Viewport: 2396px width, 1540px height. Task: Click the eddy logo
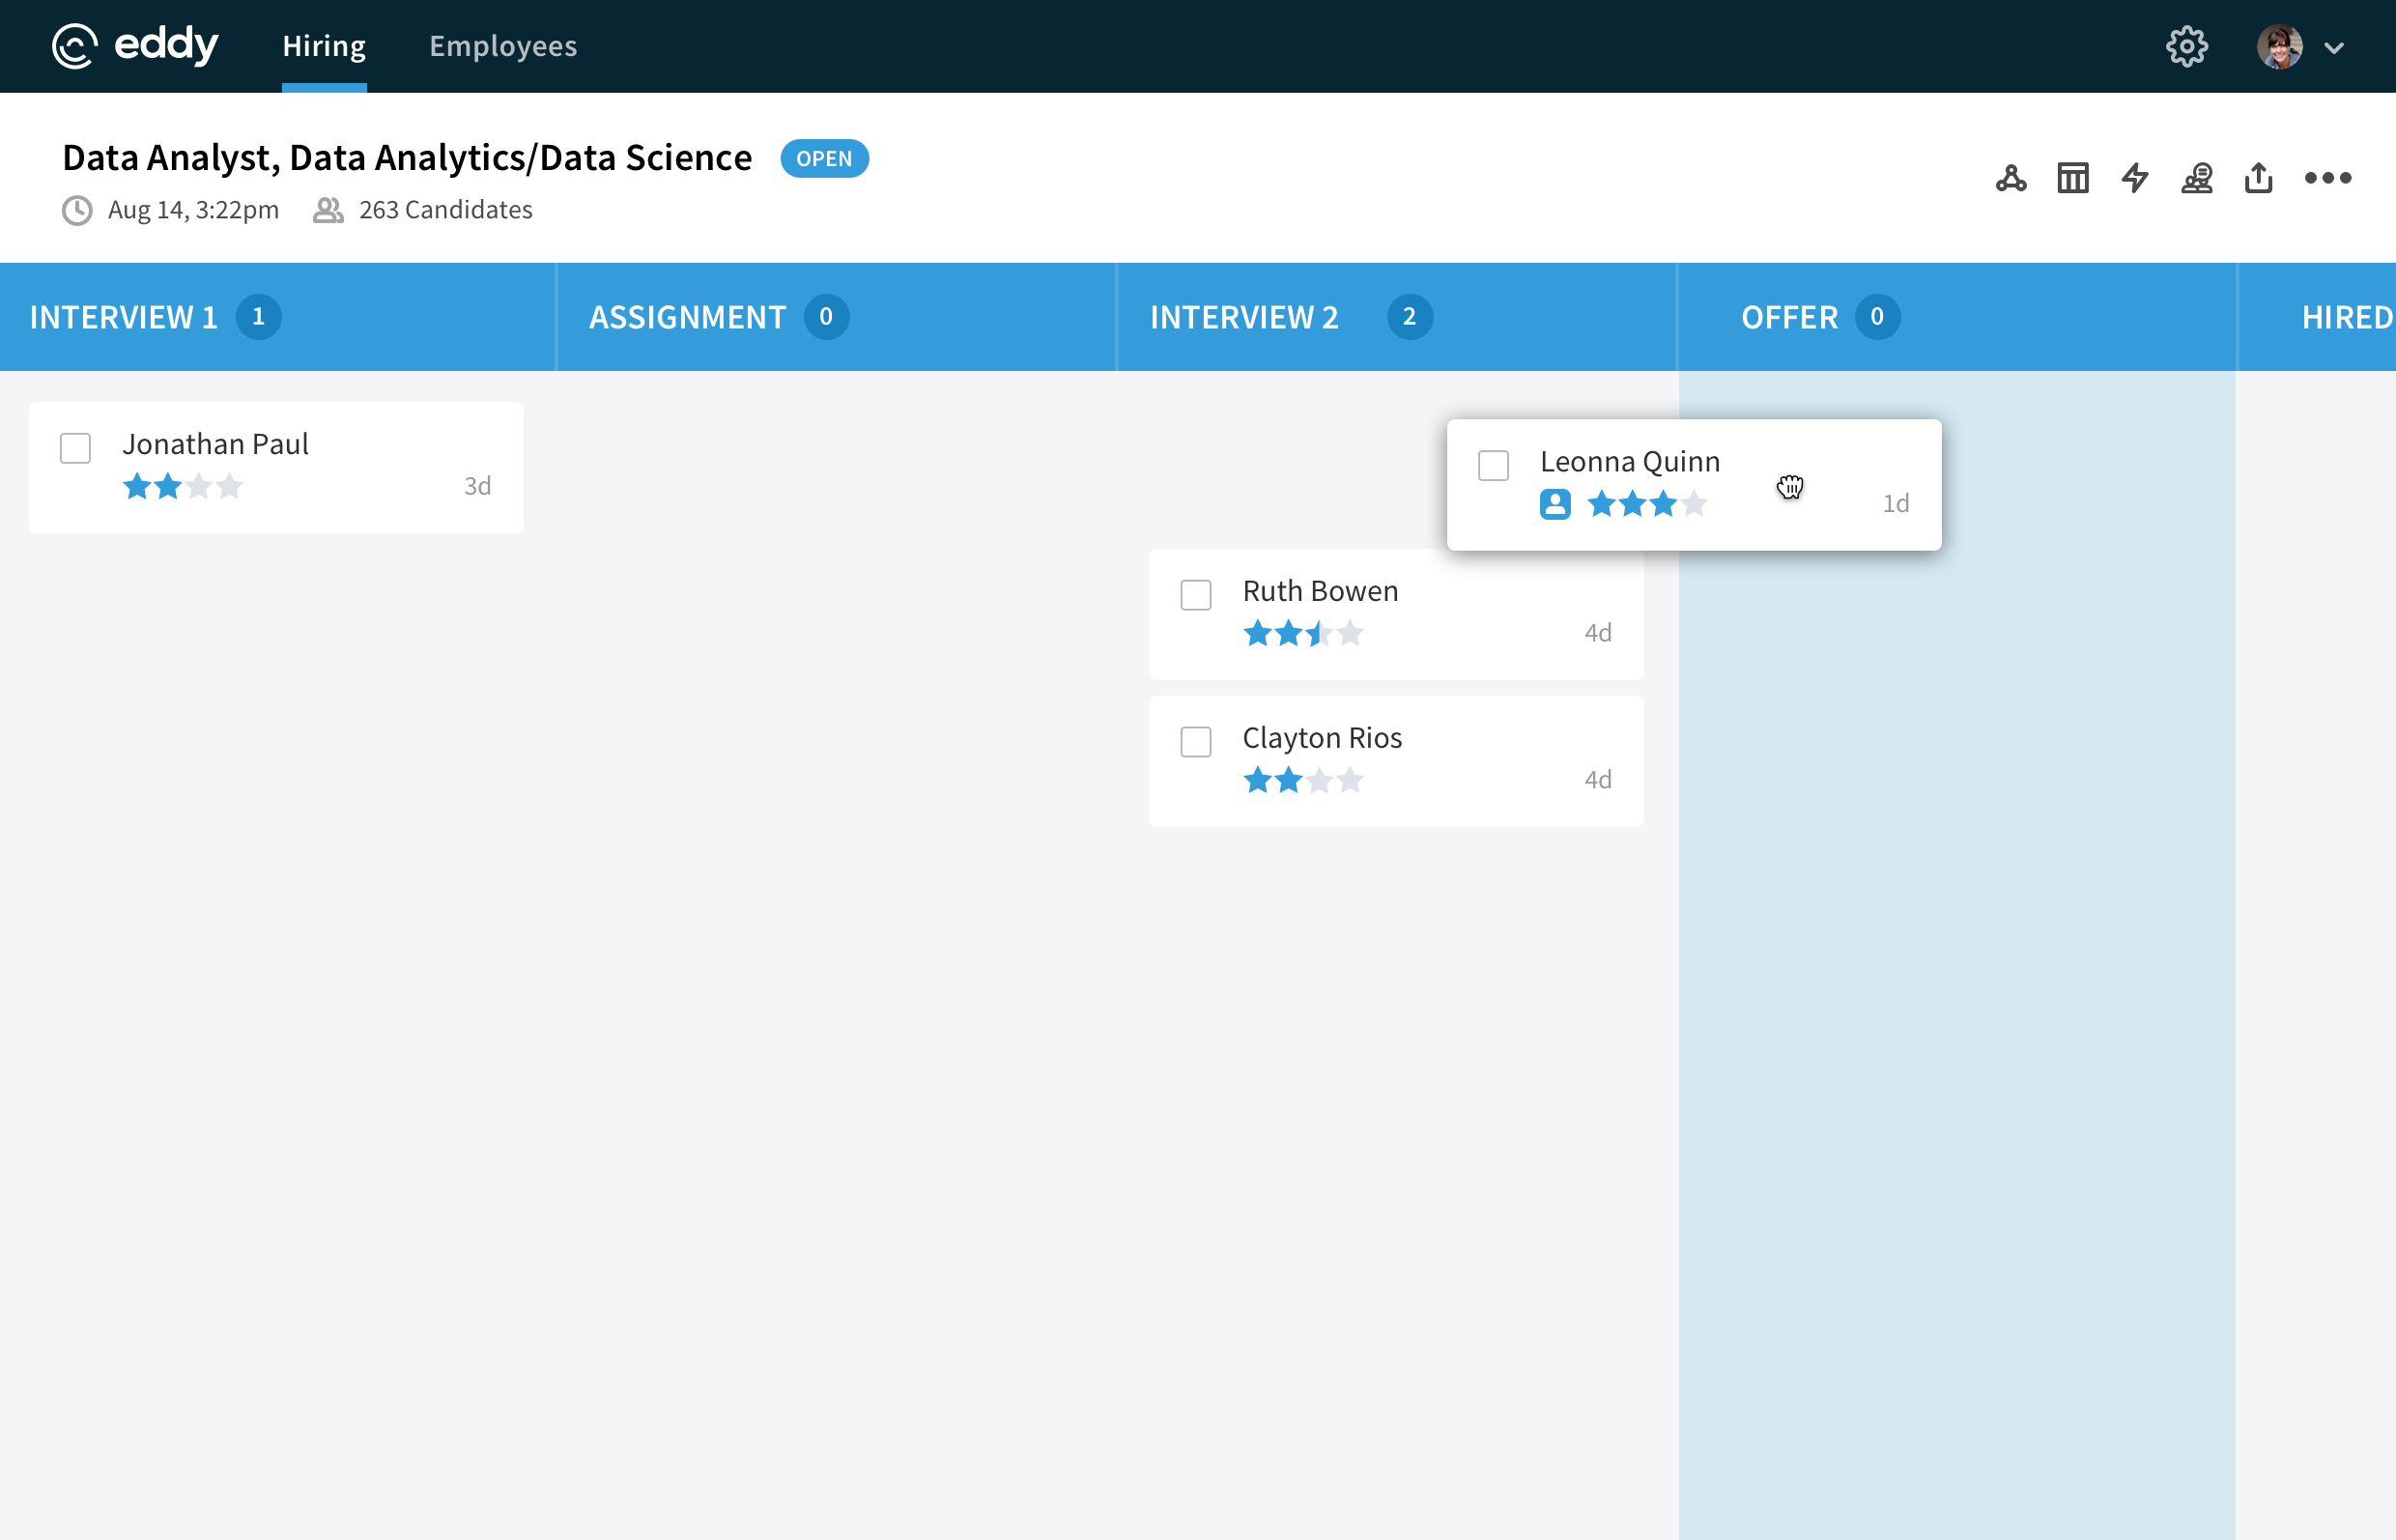(135, 46)
